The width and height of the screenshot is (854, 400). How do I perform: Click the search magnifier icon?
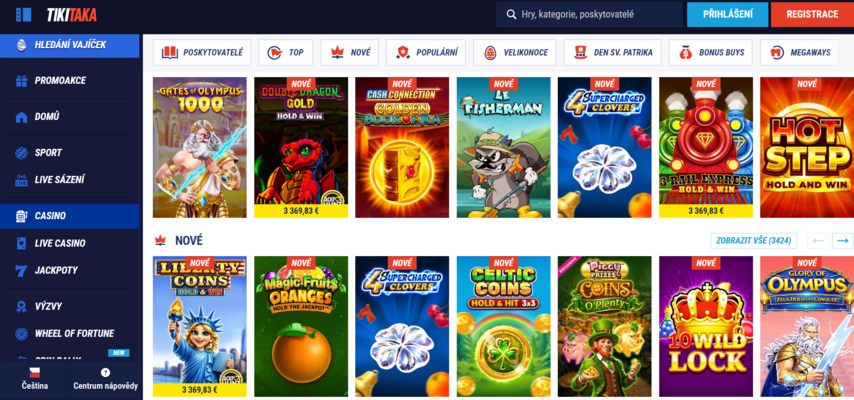(511, 15)
